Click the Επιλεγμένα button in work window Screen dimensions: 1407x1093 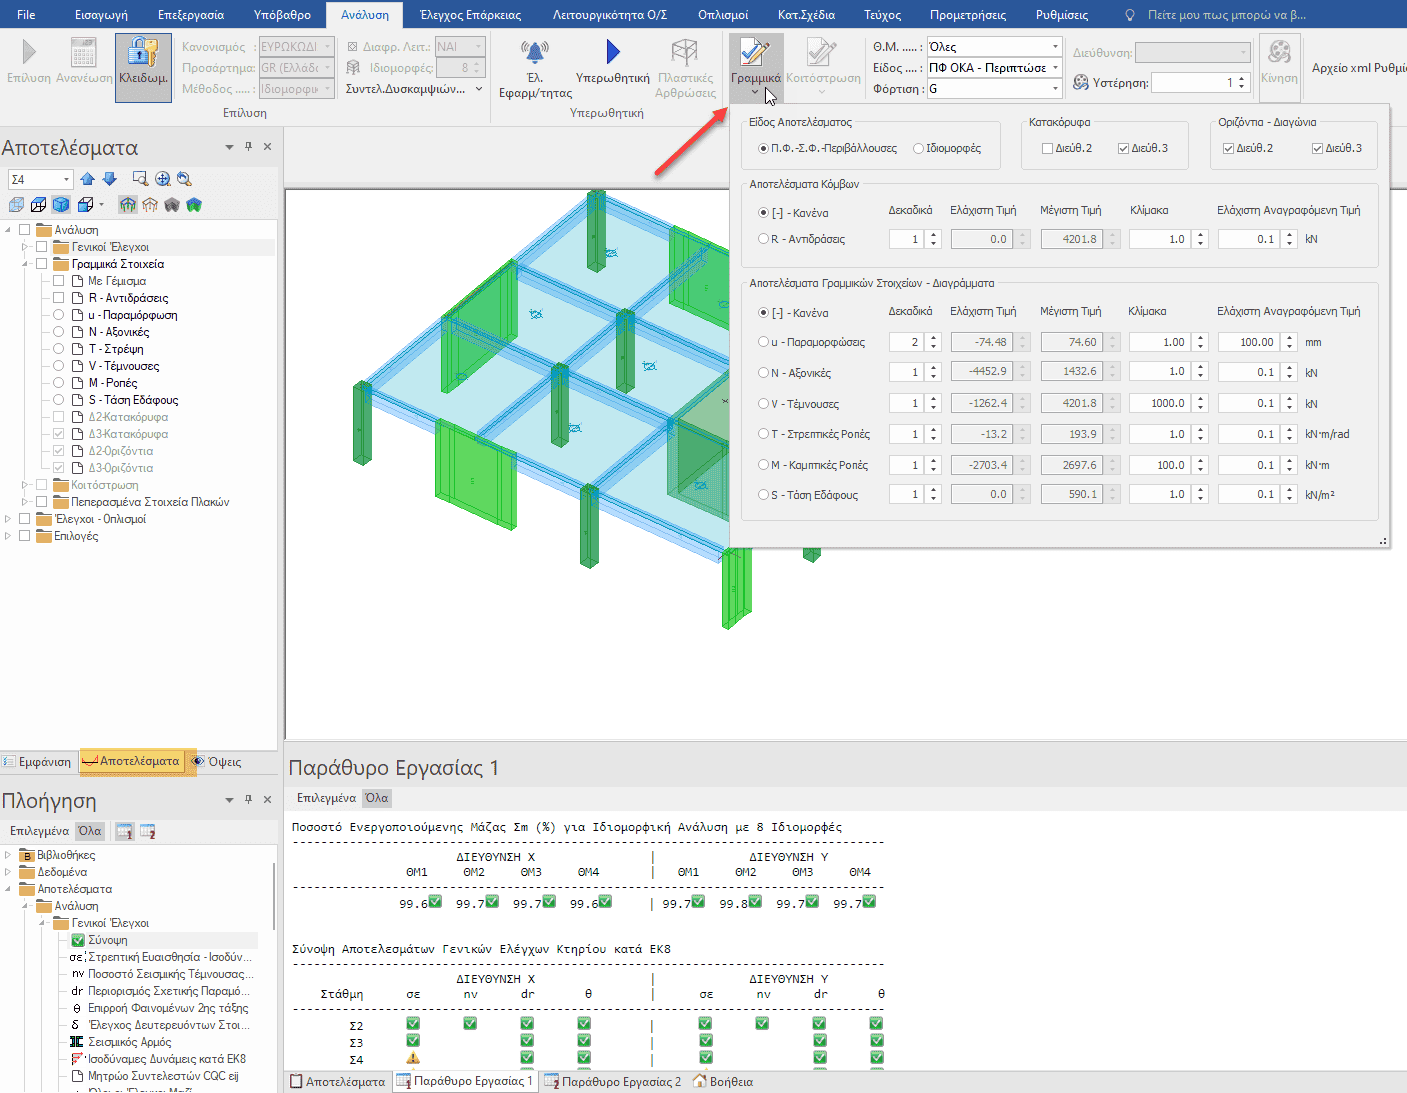[x=326, y=798]
